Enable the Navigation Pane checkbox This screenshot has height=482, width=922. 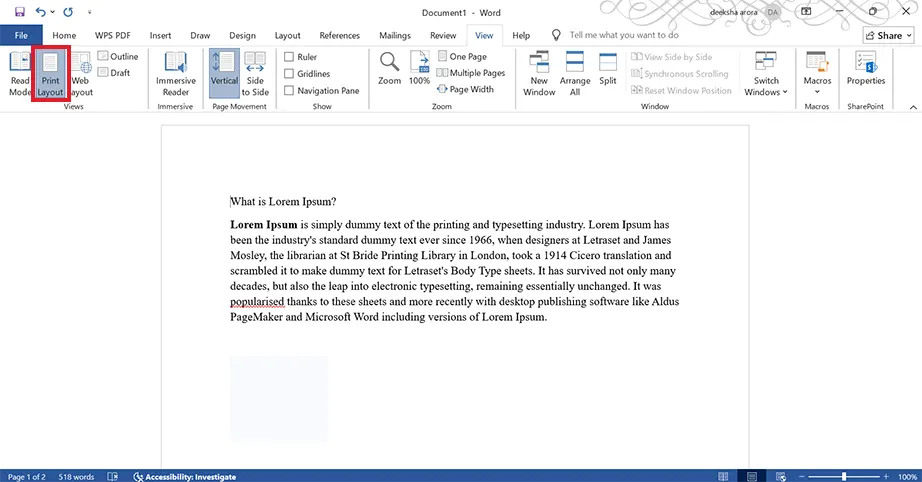[289, 91]
